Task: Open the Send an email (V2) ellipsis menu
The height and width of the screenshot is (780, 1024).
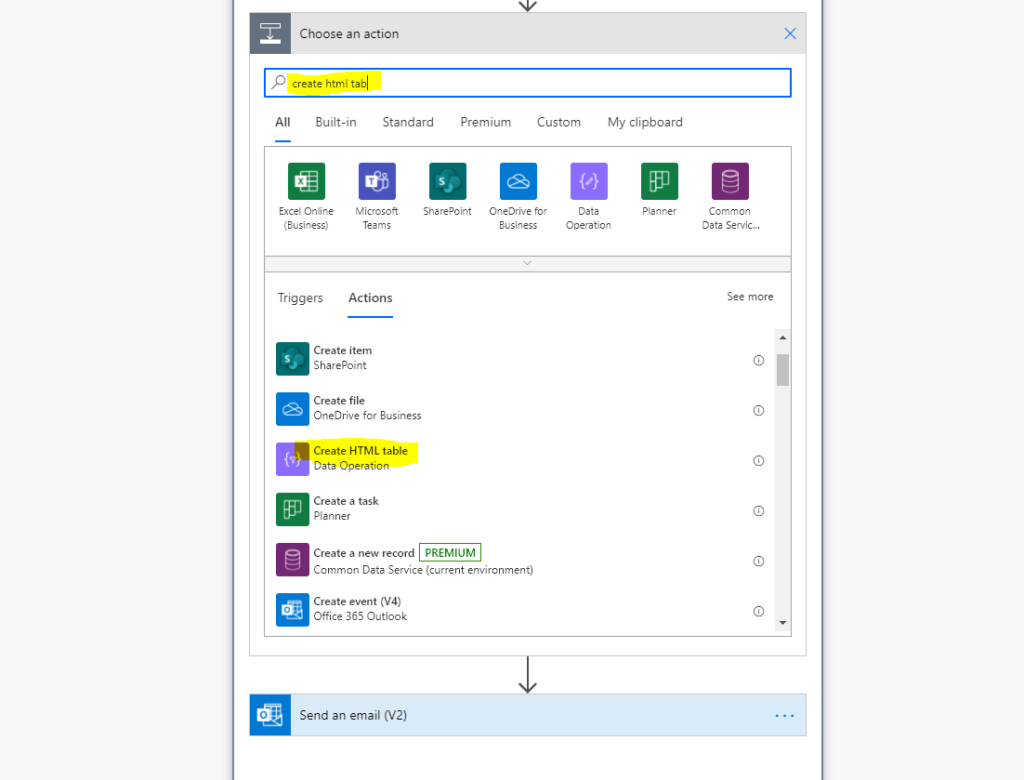Action: point(784,716)
